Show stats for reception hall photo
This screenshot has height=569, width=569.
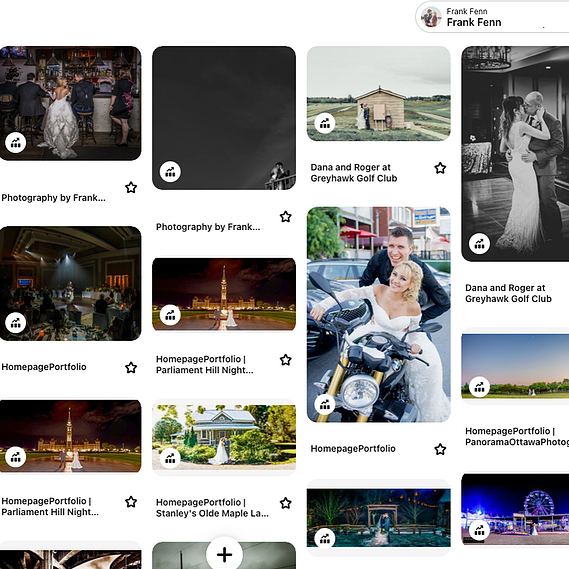16,323
